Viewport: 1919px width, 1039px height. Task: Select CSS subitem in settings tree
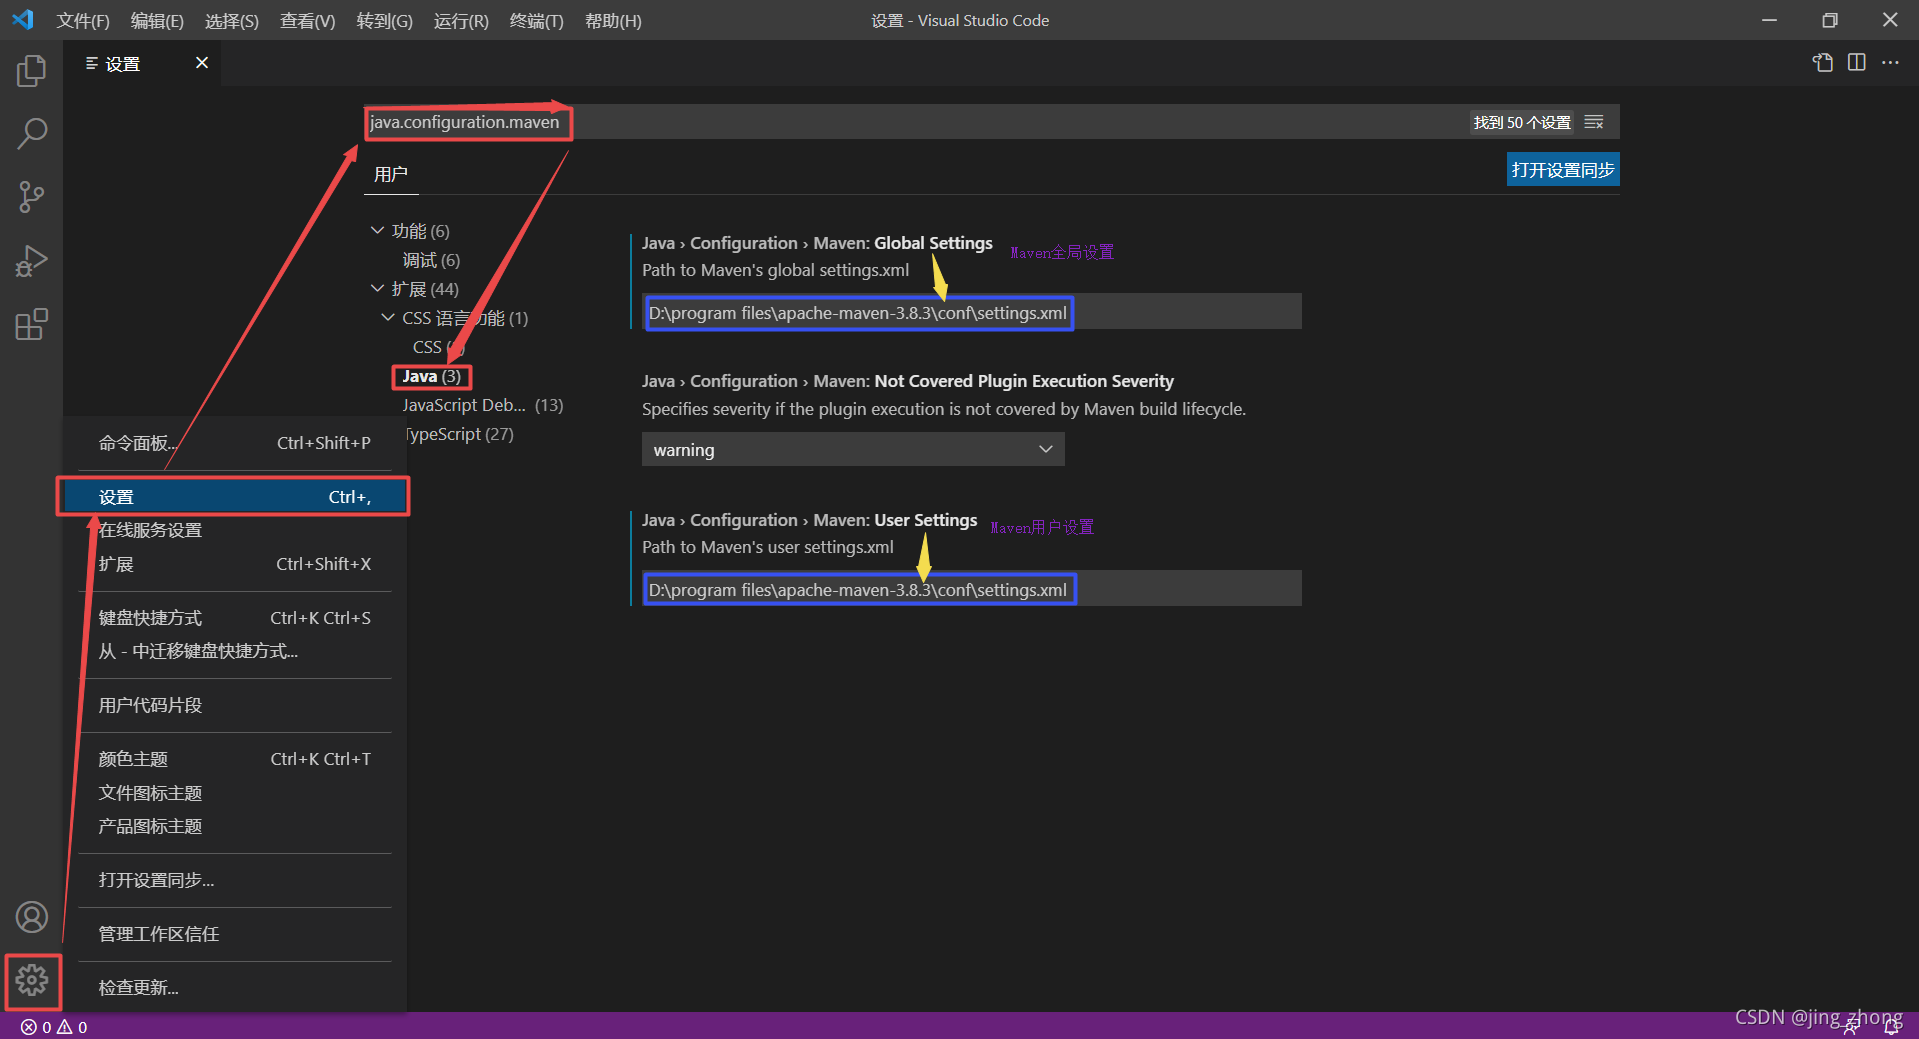[x=438, y=347]
